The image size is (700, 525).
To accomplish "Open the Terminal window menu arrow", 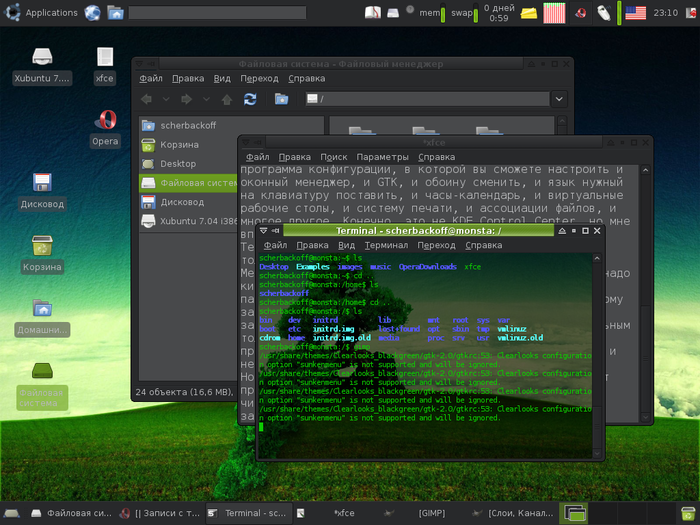I will (263, 231).
